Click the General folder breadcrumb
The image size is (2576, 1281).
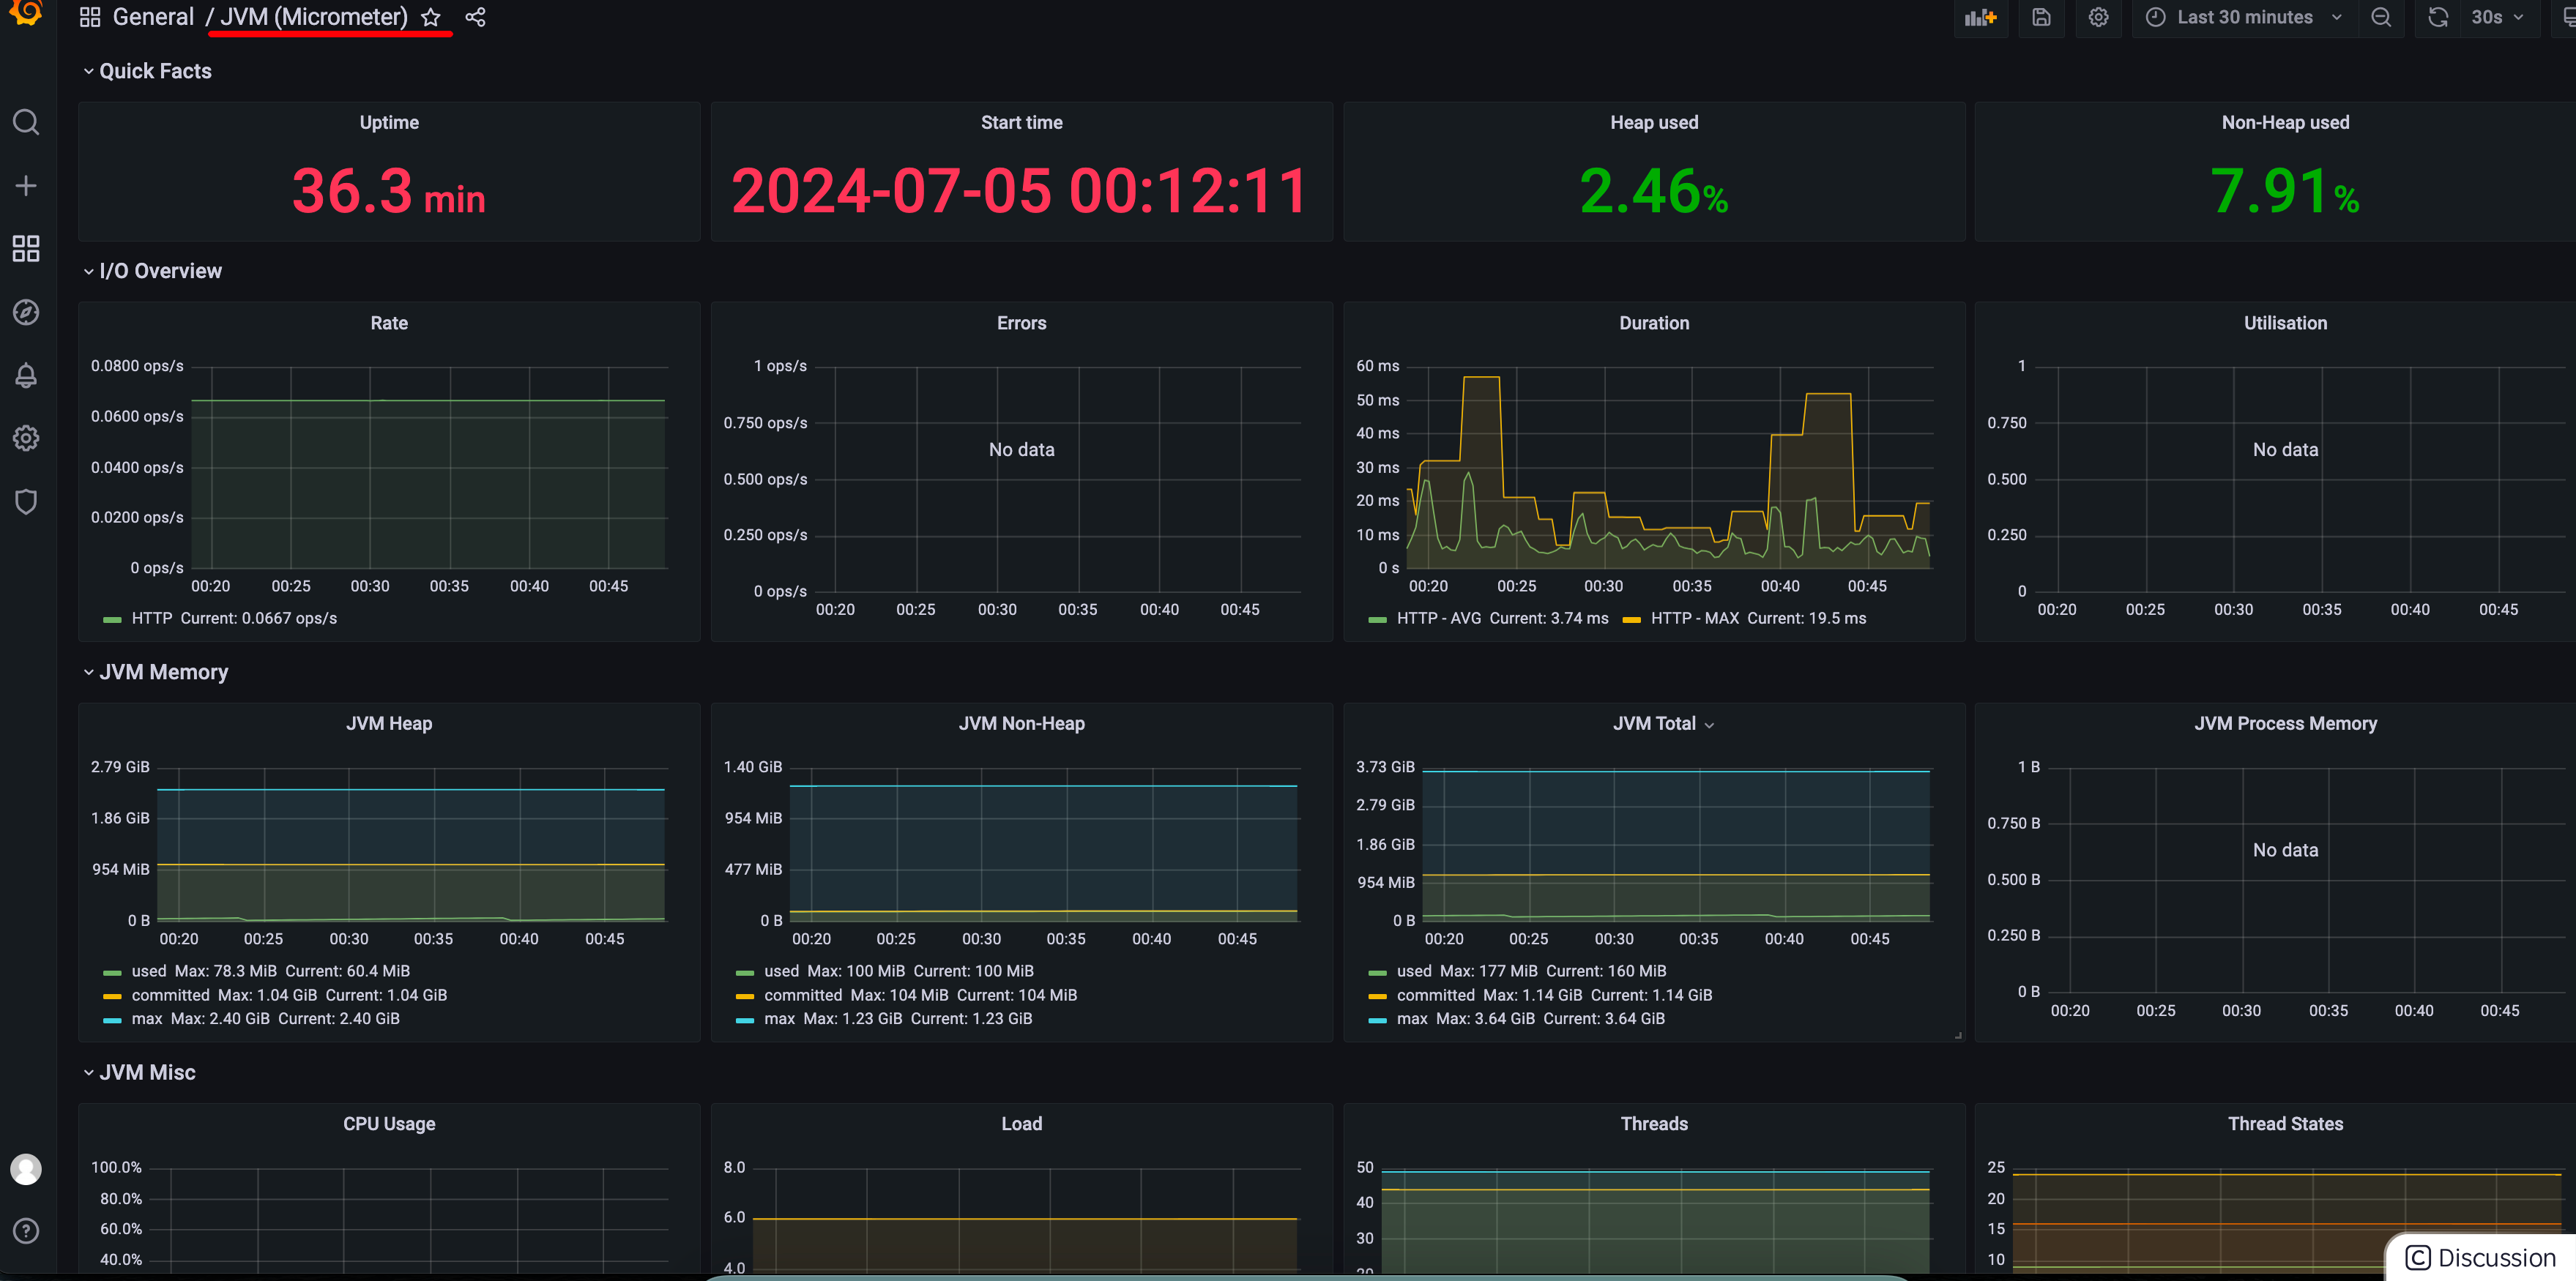153,17
